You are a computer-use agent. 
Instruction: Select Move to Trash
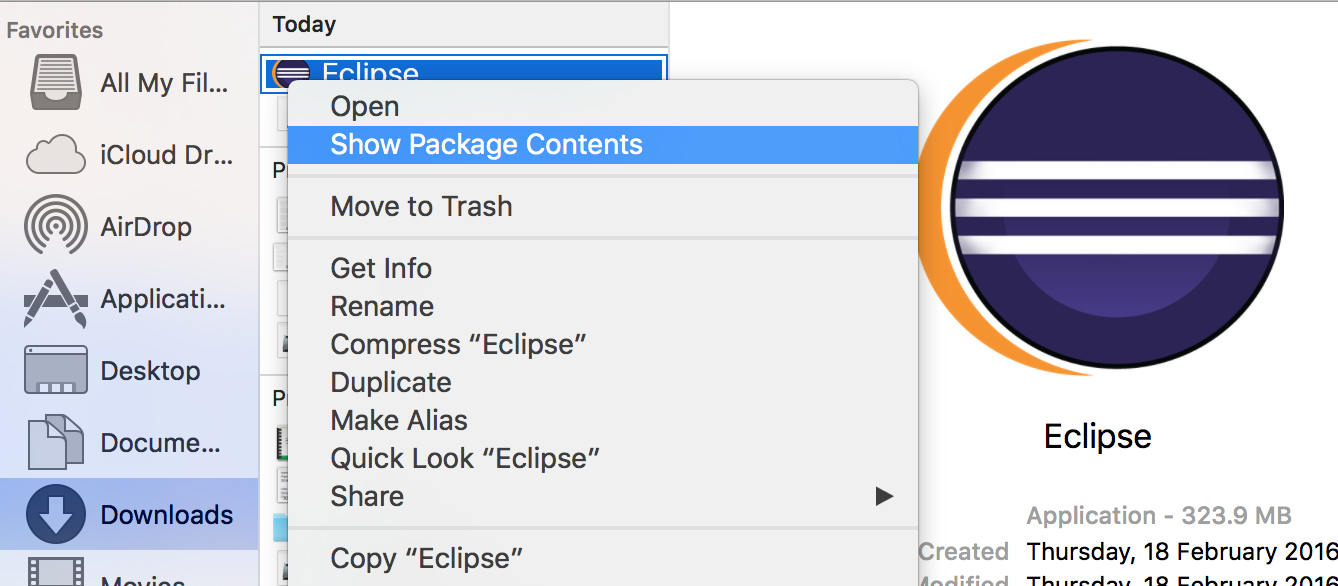[421, 207]
